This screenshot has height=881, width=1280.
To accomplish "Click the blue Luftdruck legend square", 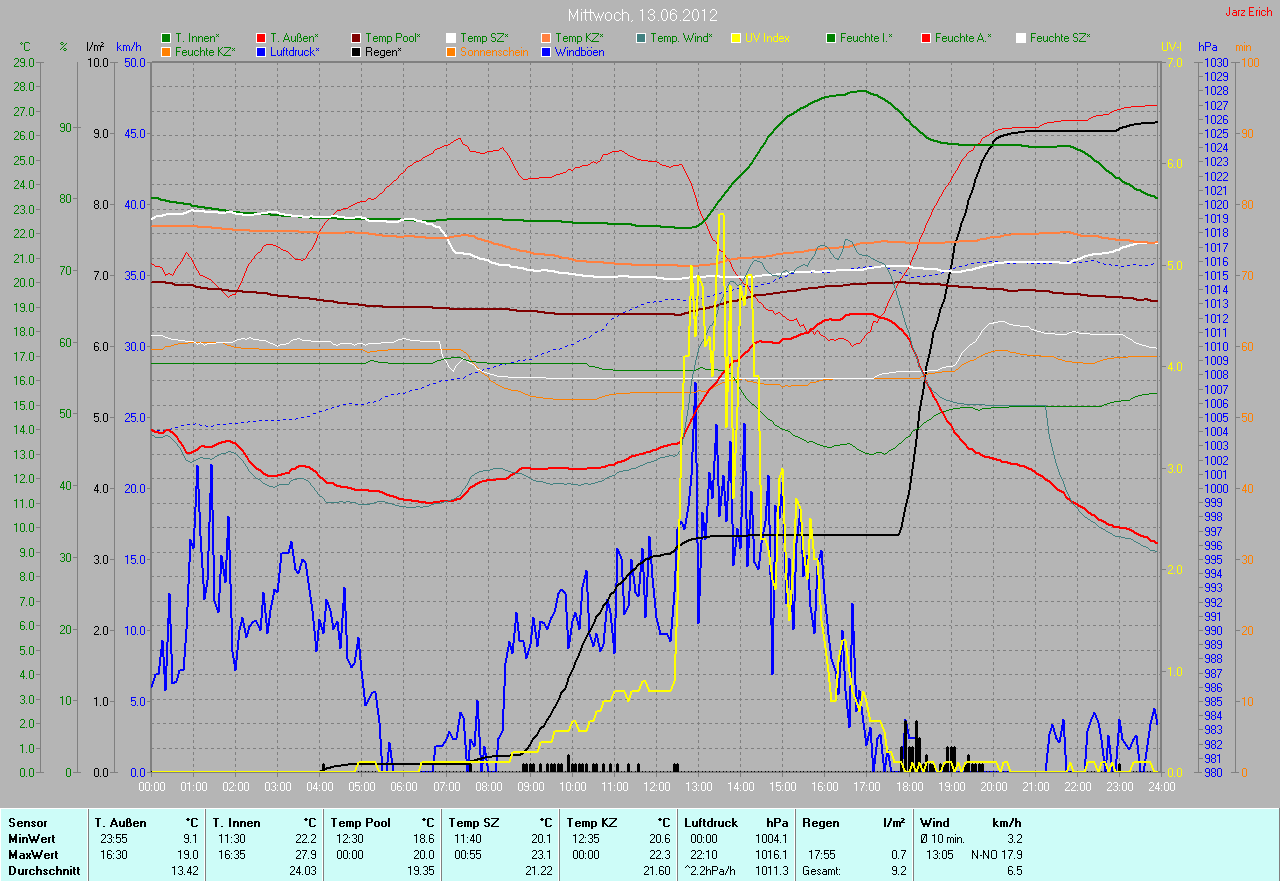I will coord(261,51).
